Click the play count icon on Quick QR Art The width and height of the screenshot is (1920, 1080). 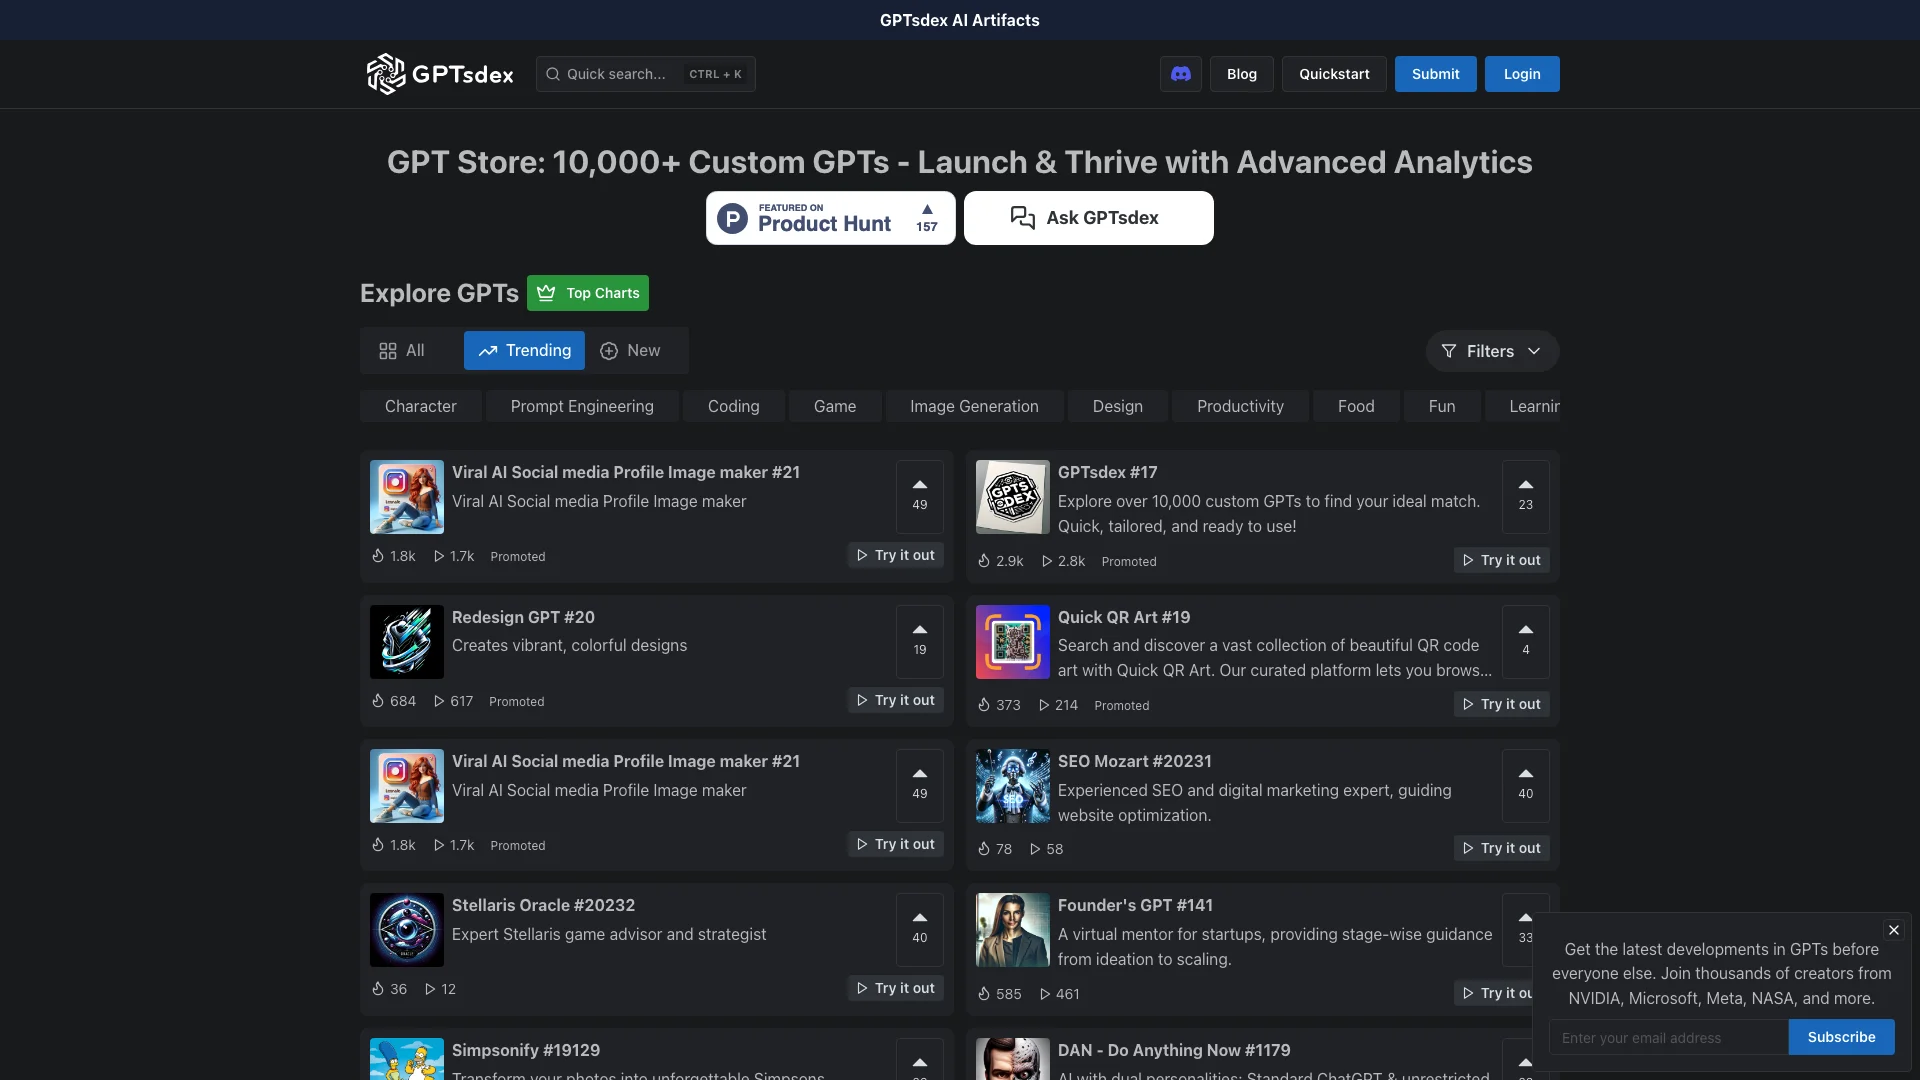click(1044, 705)
